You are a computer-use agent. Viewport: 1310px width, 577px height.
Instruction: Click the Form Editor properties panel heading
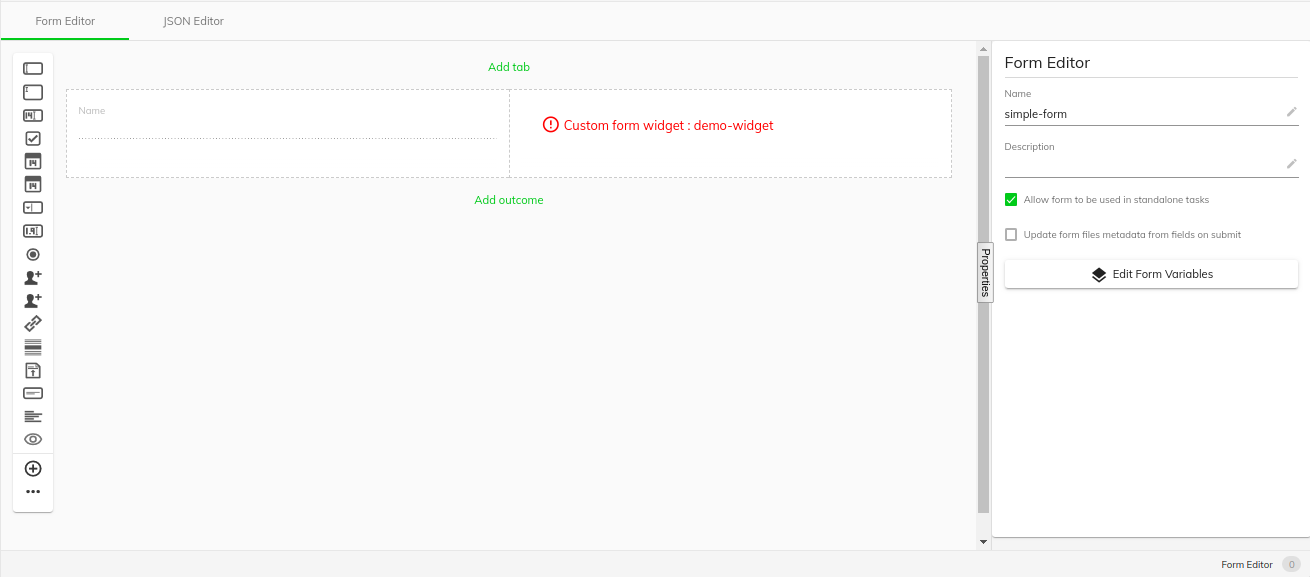tap(1047, 62)
